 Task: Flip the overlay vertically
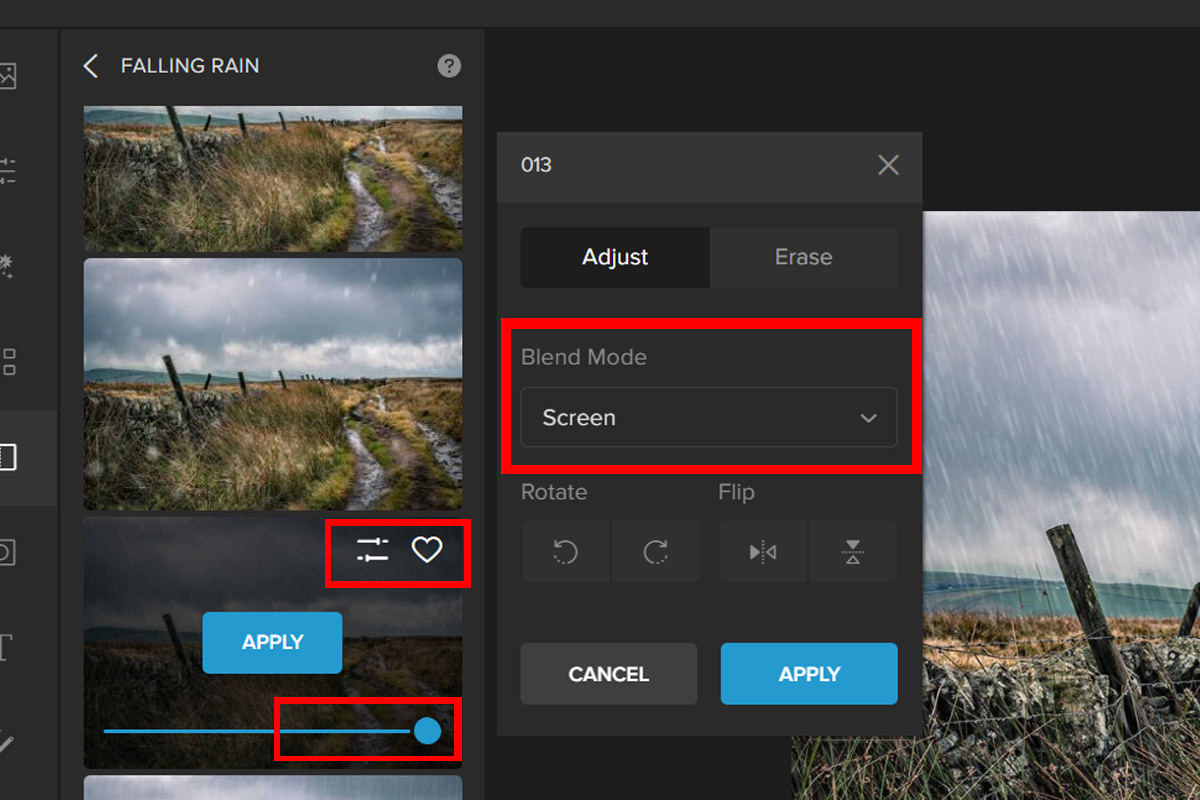point(852,552)
